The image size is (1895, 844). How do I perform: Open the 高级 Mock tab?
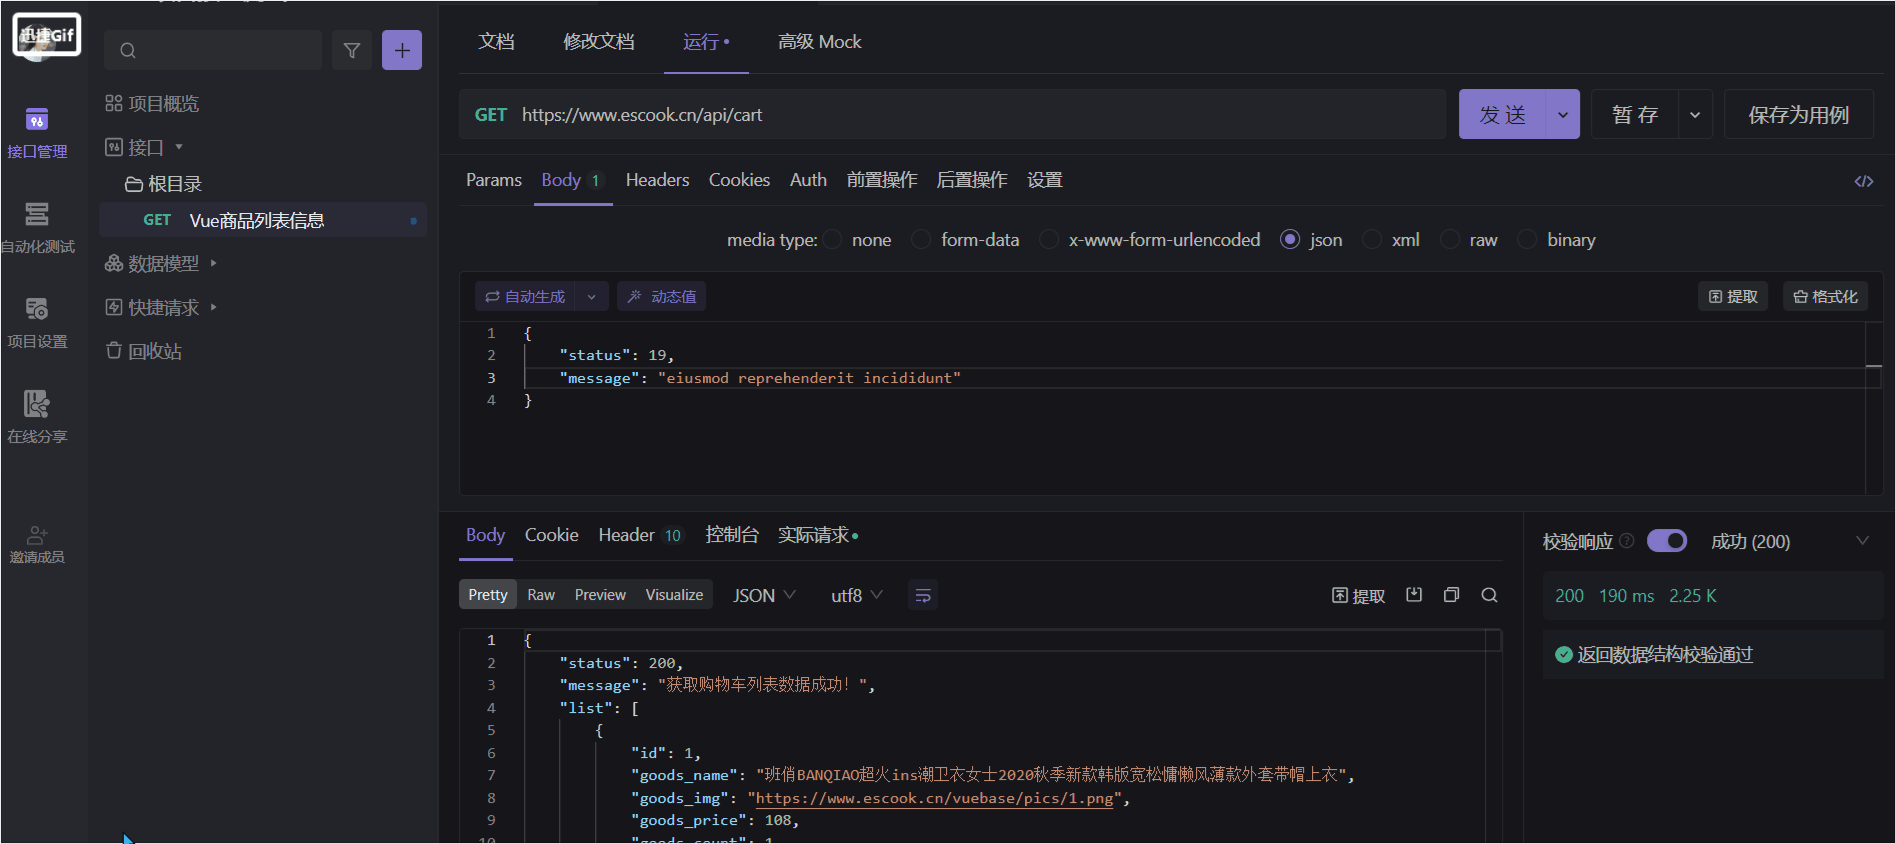(819, 42)
